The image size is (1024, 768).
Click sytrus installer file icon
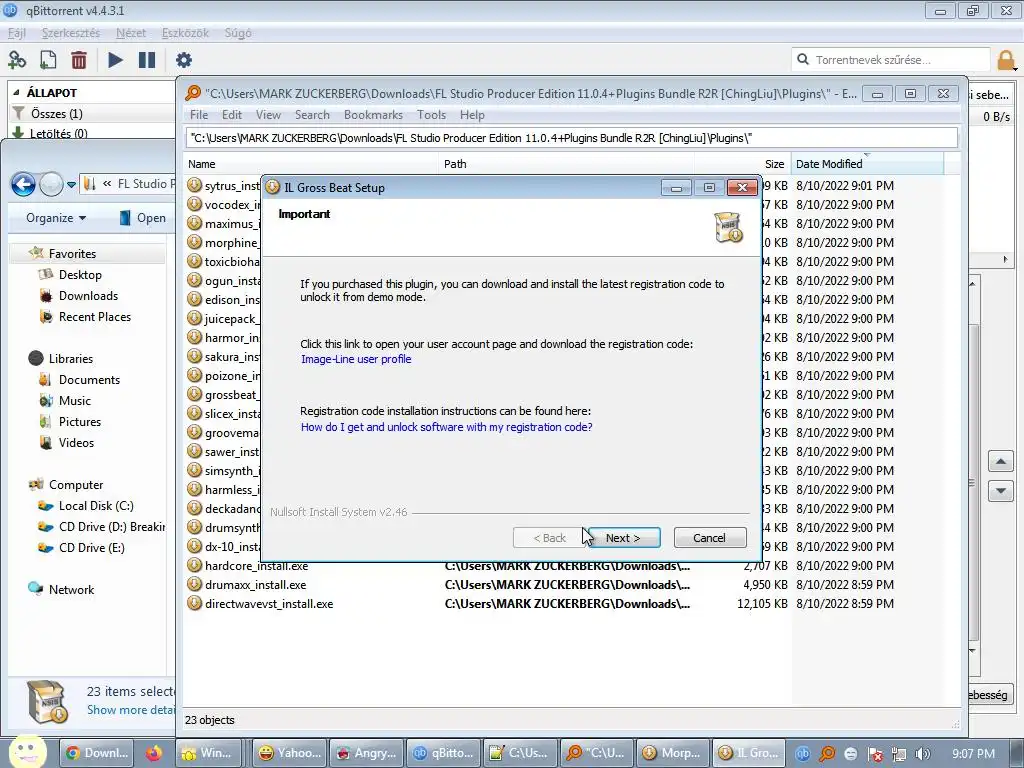pyautogui.click(x=195, y=185)
